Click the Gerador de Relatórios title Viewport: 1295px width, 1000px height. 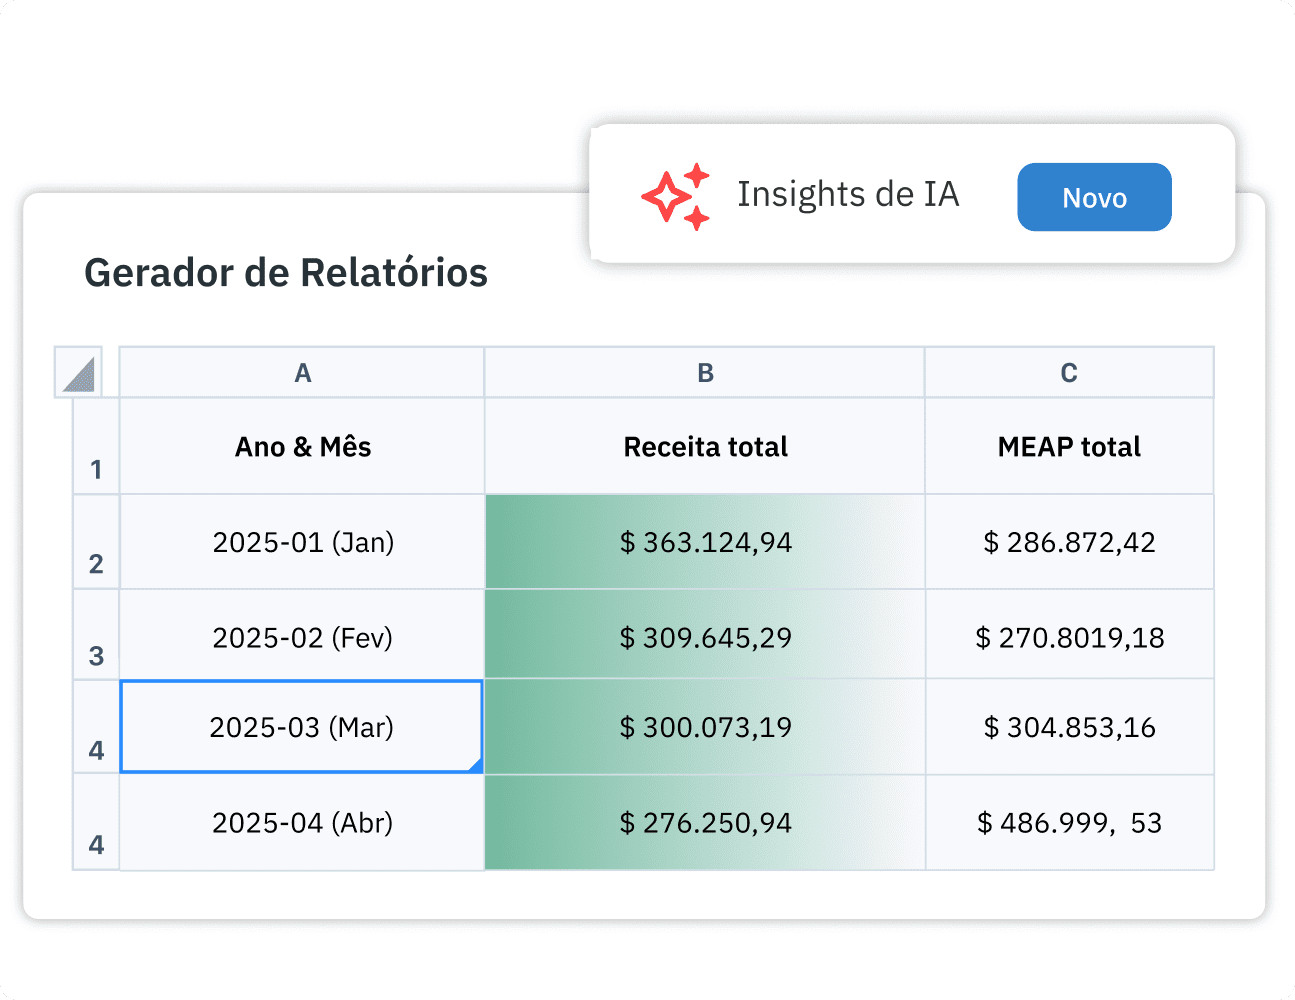click(x=286, y=272)
